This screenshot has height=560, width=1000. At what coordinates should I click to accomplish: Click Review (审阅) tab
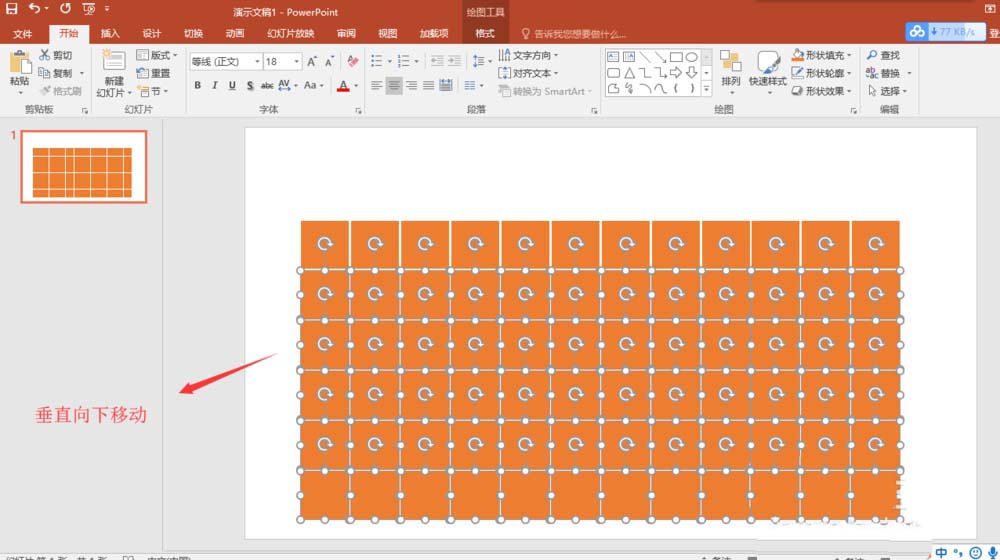click(x=346, y=34)
